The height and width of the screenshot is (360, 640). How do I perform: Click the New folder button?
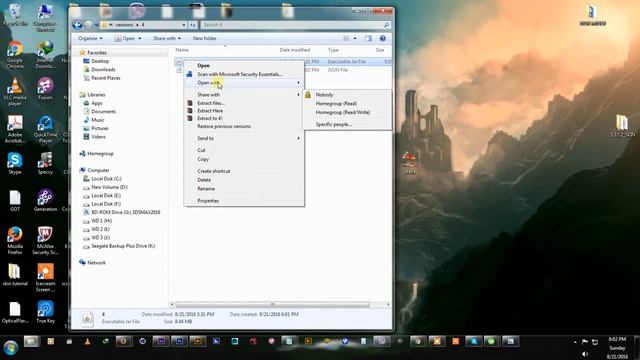coord(204,38)
